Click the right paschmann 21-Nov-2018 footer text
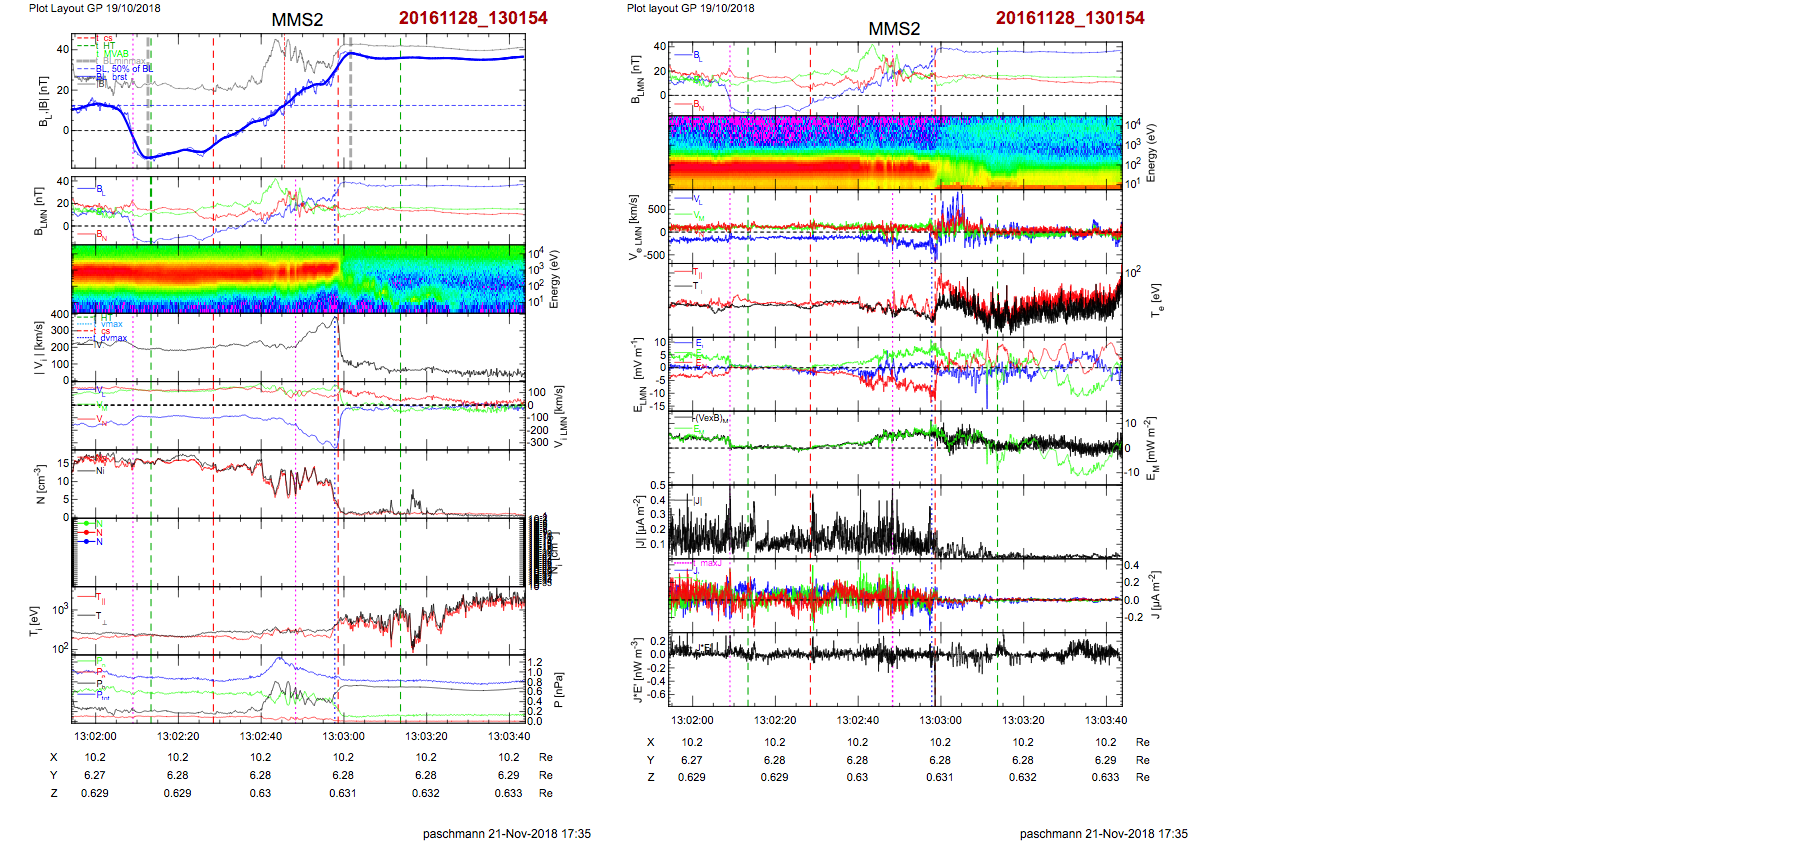This screenshot has height=841, width=1804. [1103, 833]
